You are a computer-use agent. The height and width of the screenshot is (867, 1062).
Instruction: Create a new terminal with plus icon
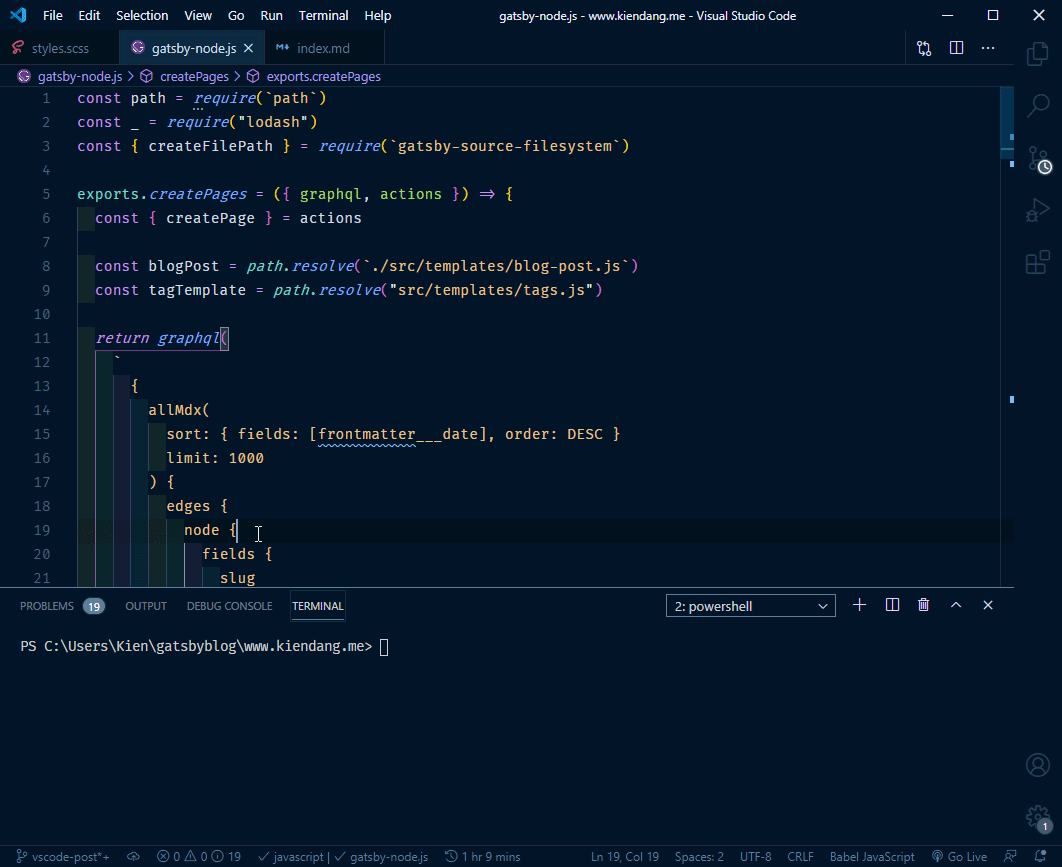859,605
